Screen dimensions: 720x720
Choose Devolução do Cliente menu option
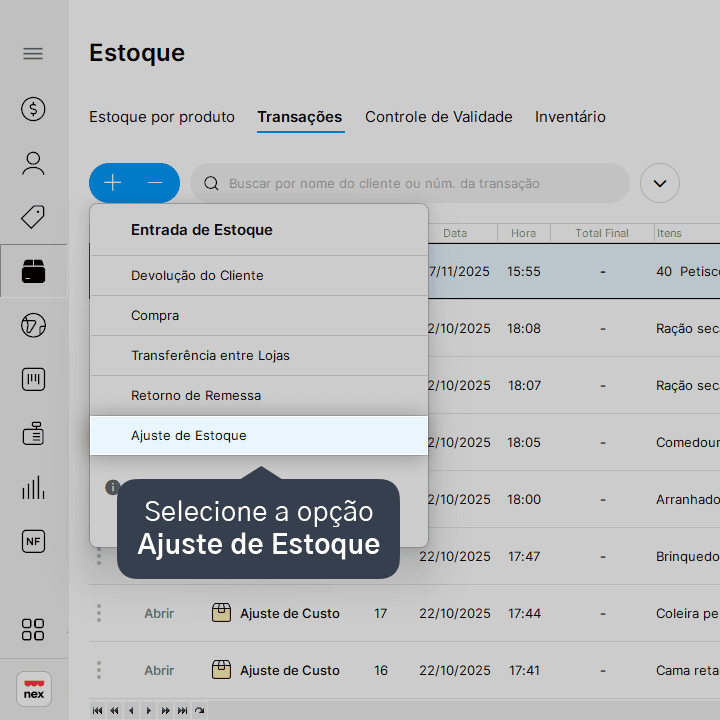coord(259,276)
